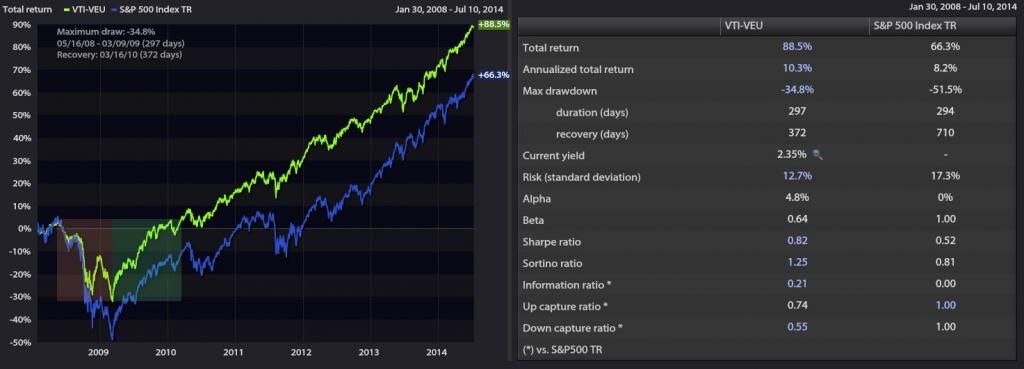Click the VTI-VEU max drawdown -34.8% value
The width and height of the screenshot is (1024, 369).
(797, 91)
